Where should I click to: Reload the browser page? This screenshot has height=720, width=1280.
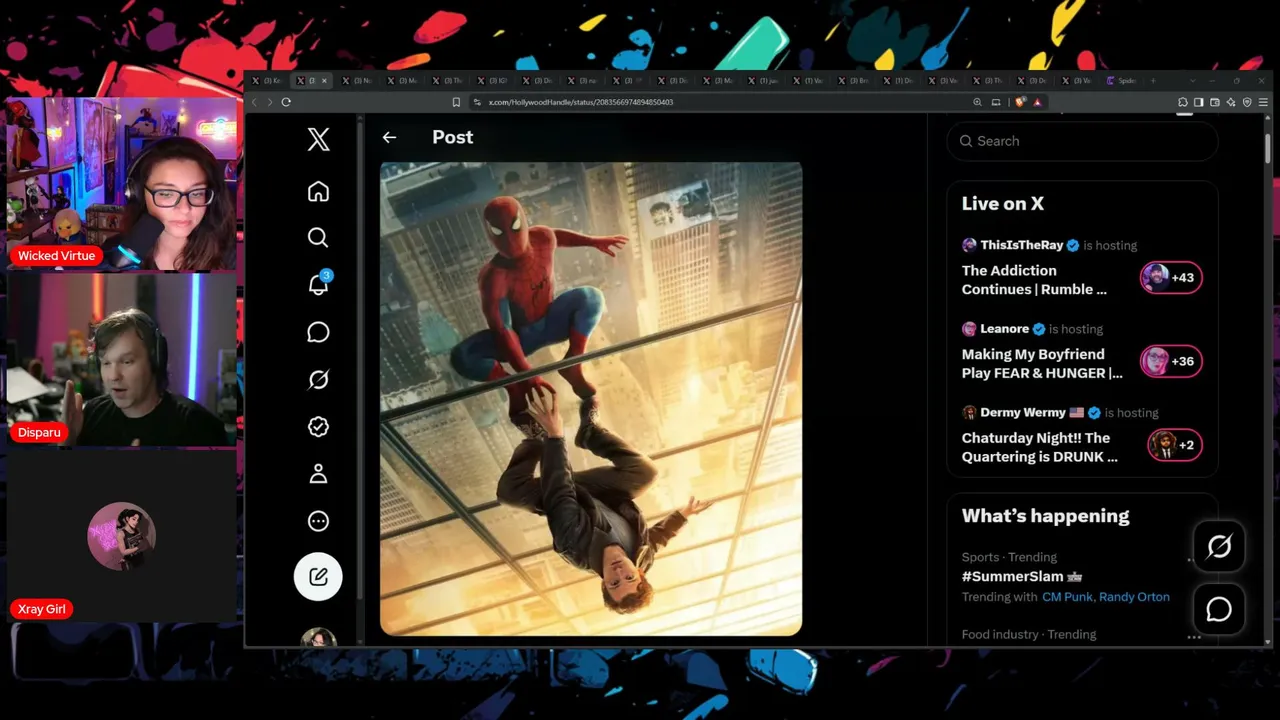[x=286, y=102]
